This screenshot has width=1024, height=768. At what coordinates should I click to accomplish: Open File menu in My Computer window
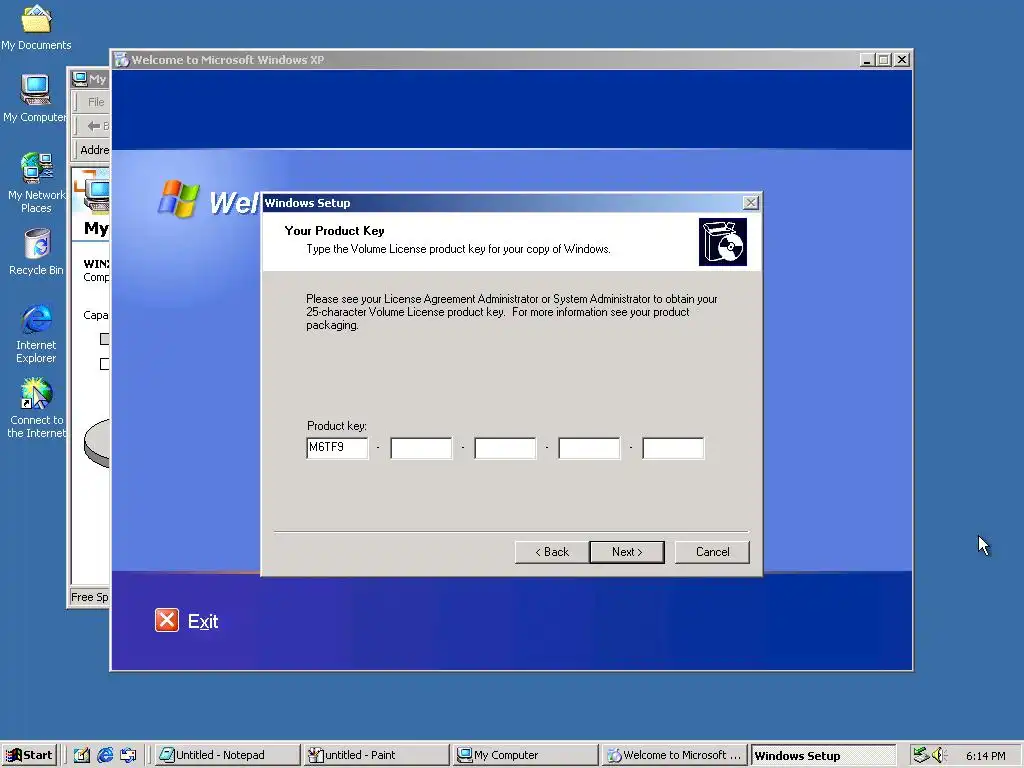pos(96,102)
